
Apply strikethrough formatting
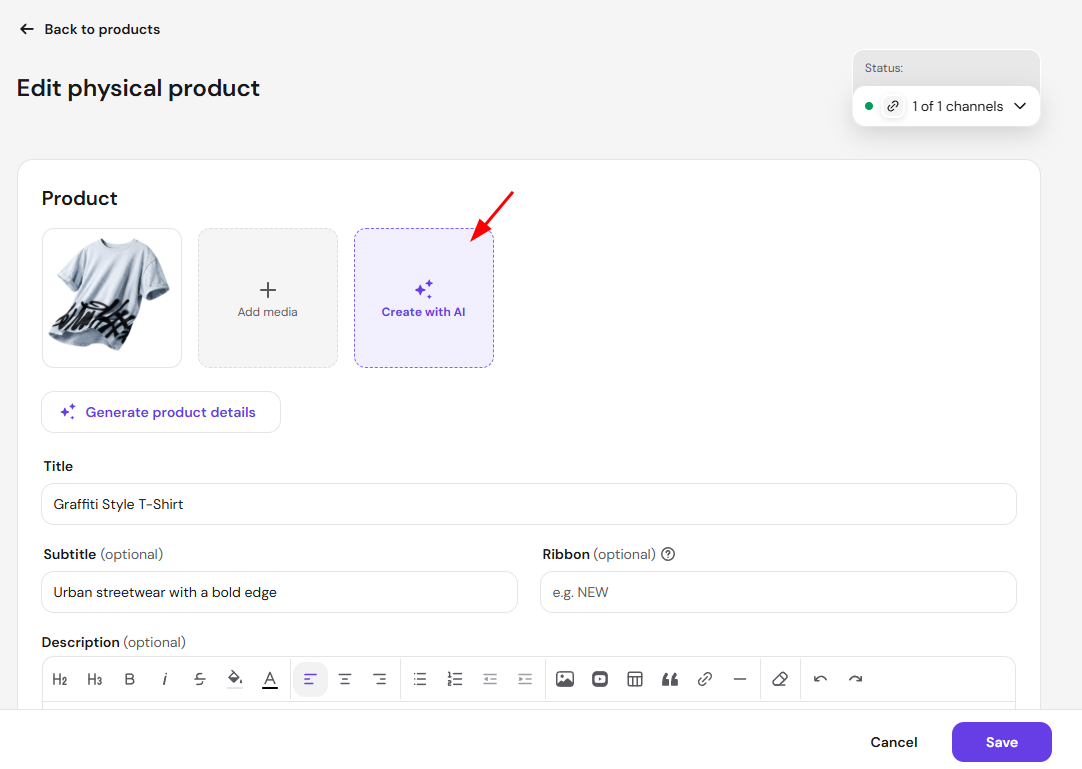pos(199,679)
